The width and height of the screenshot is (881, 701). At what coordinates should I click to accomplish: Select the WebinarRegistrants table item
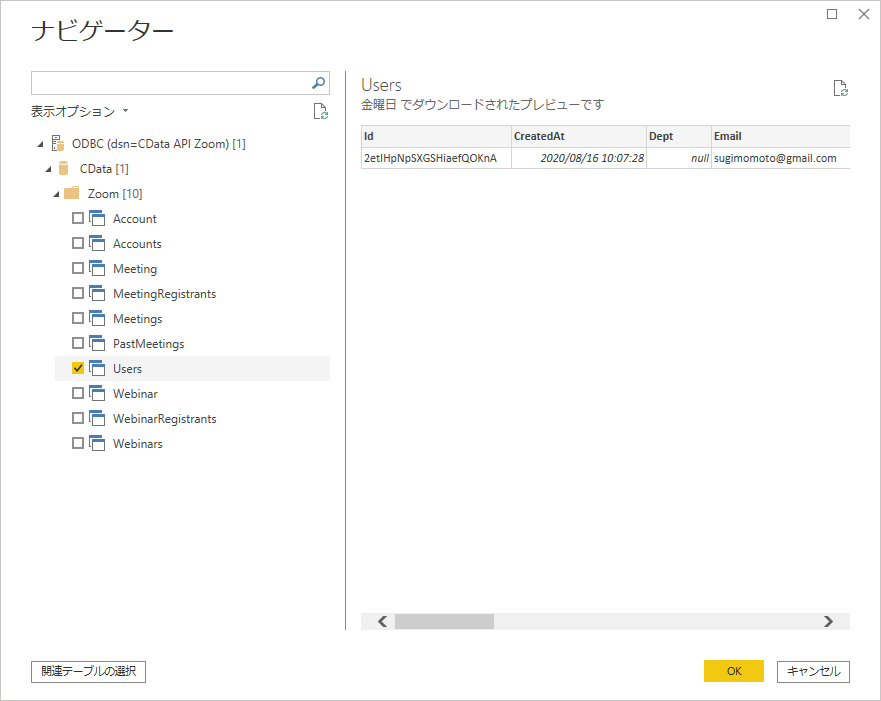pyautogui.click(x=164, y=419)
